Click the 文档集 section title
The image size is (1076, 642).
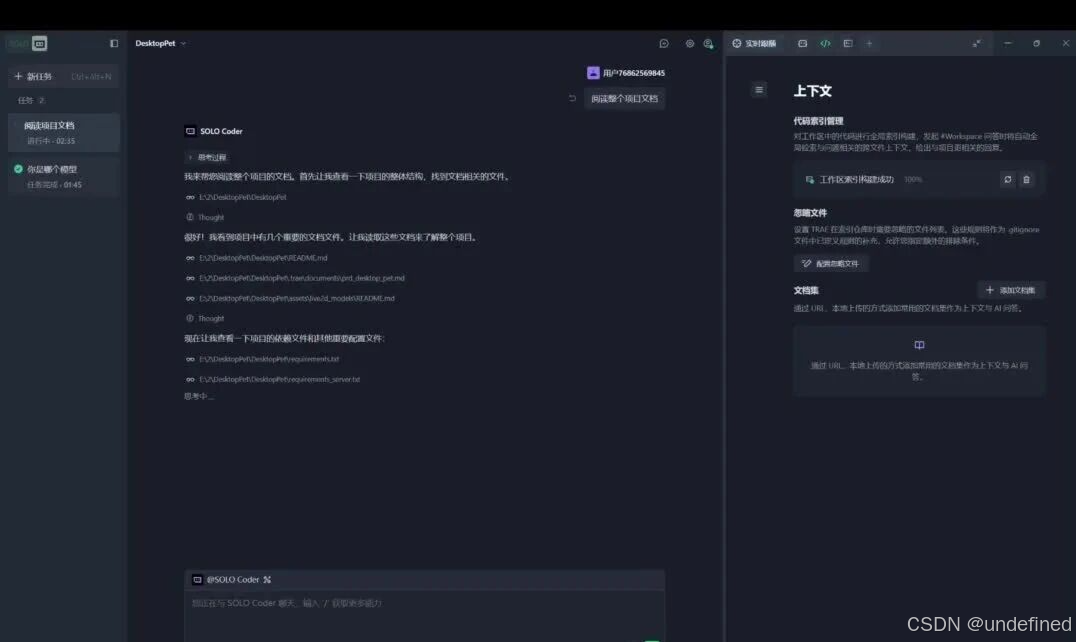pos(806,290)
